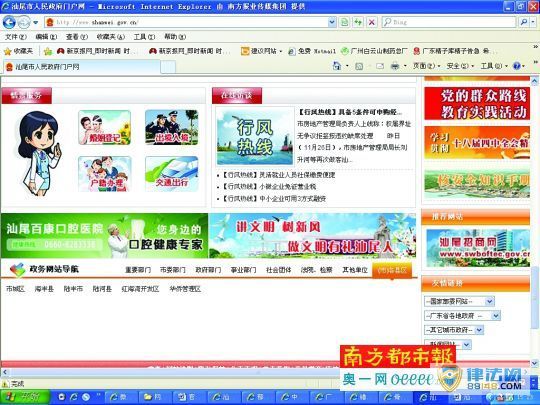This screenshot has width=540, height=405.
Task: Click the add-to-favorites-bar star icon
Action: click(48, 51)
